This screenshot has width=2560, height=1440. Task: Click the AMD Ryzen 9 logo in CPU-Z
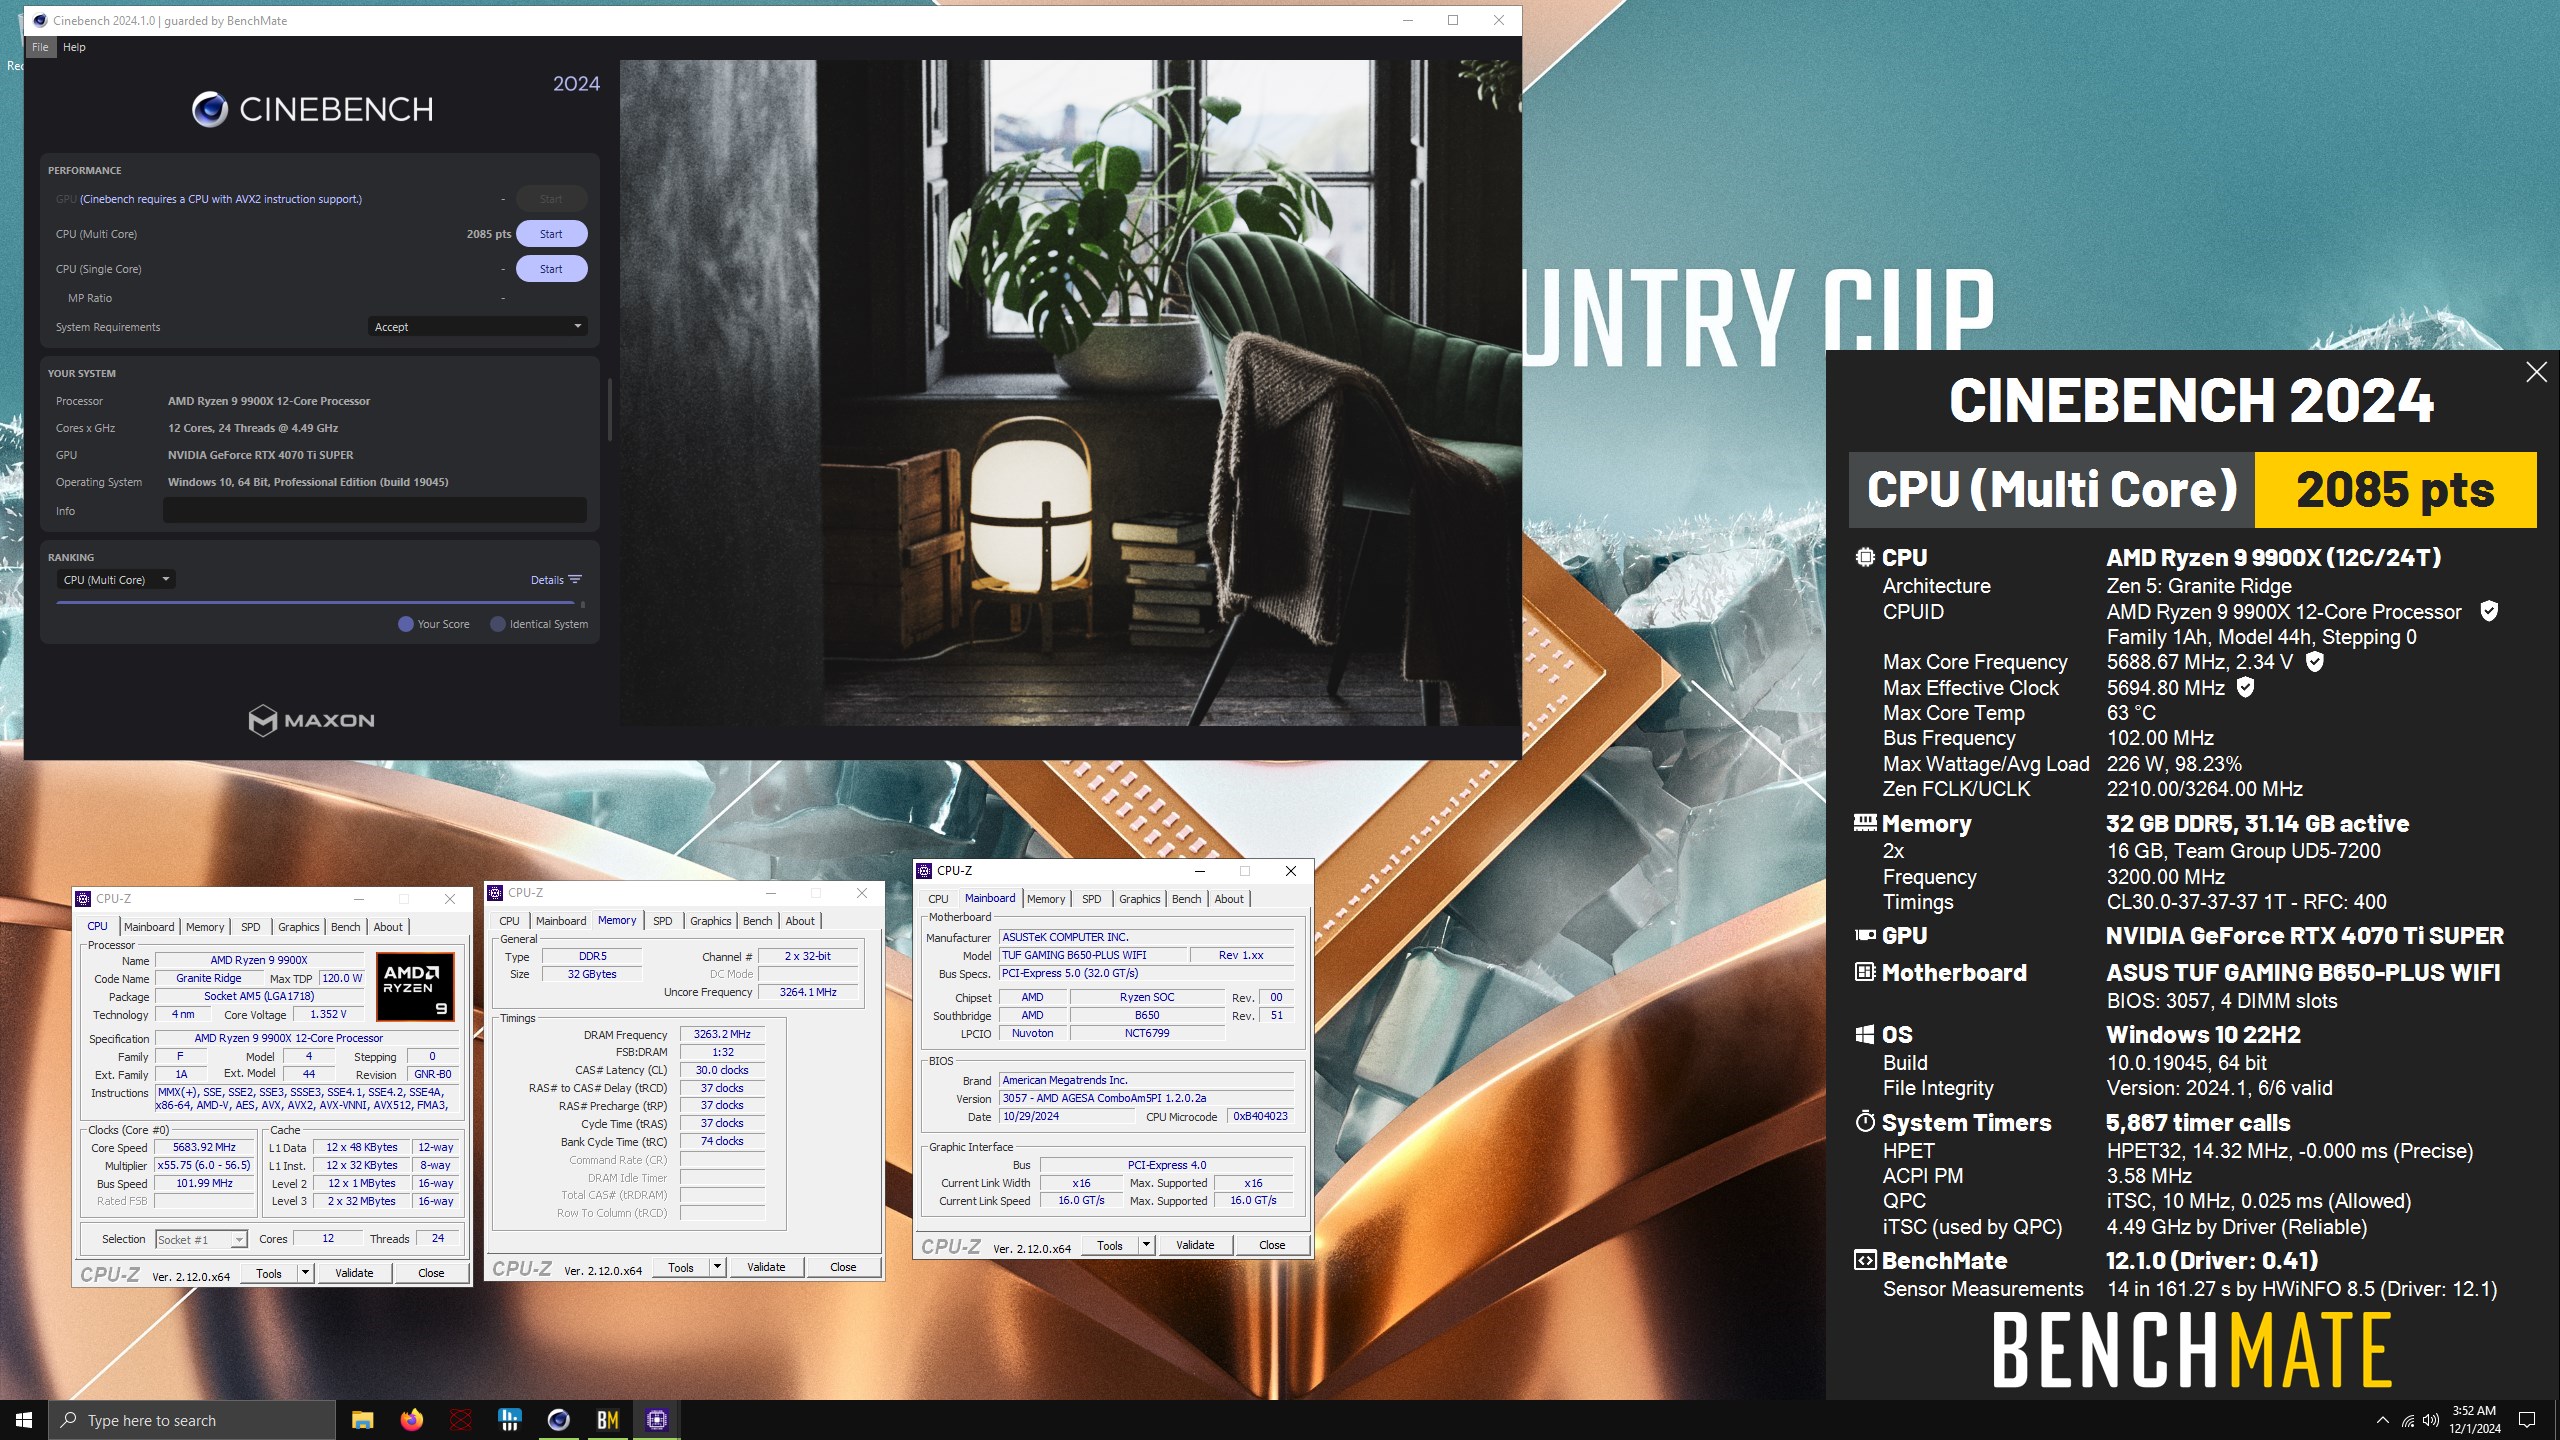415,986
